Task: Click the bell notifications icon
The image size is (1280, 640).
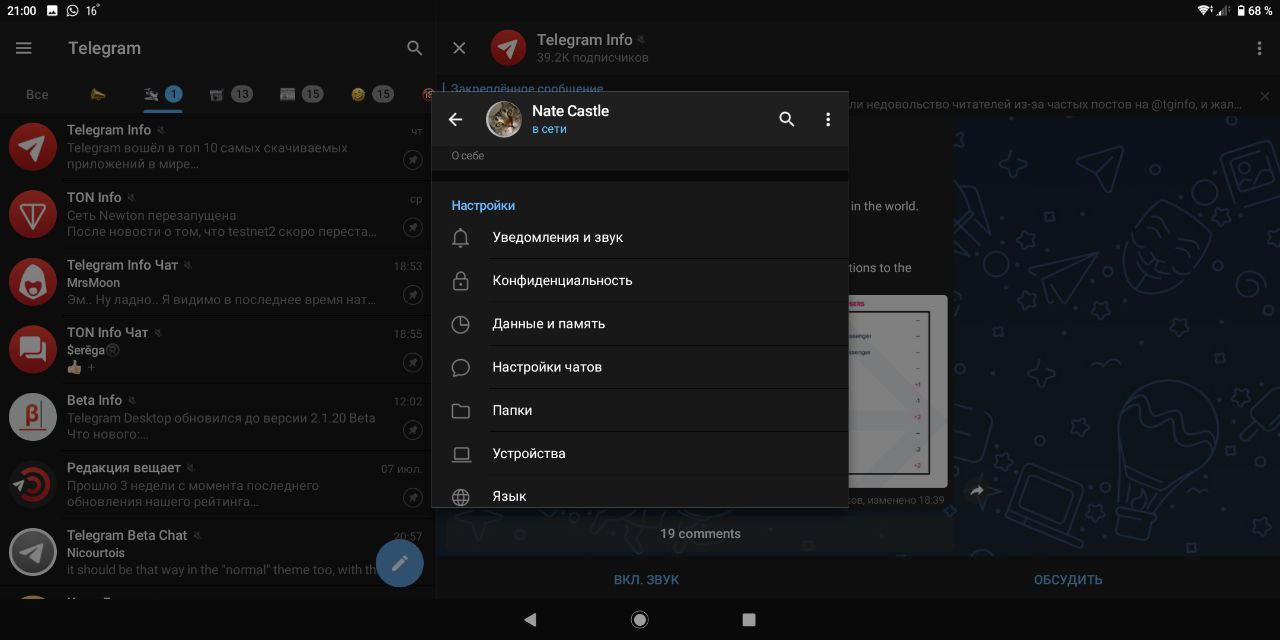Action: [x=461, y=238]
